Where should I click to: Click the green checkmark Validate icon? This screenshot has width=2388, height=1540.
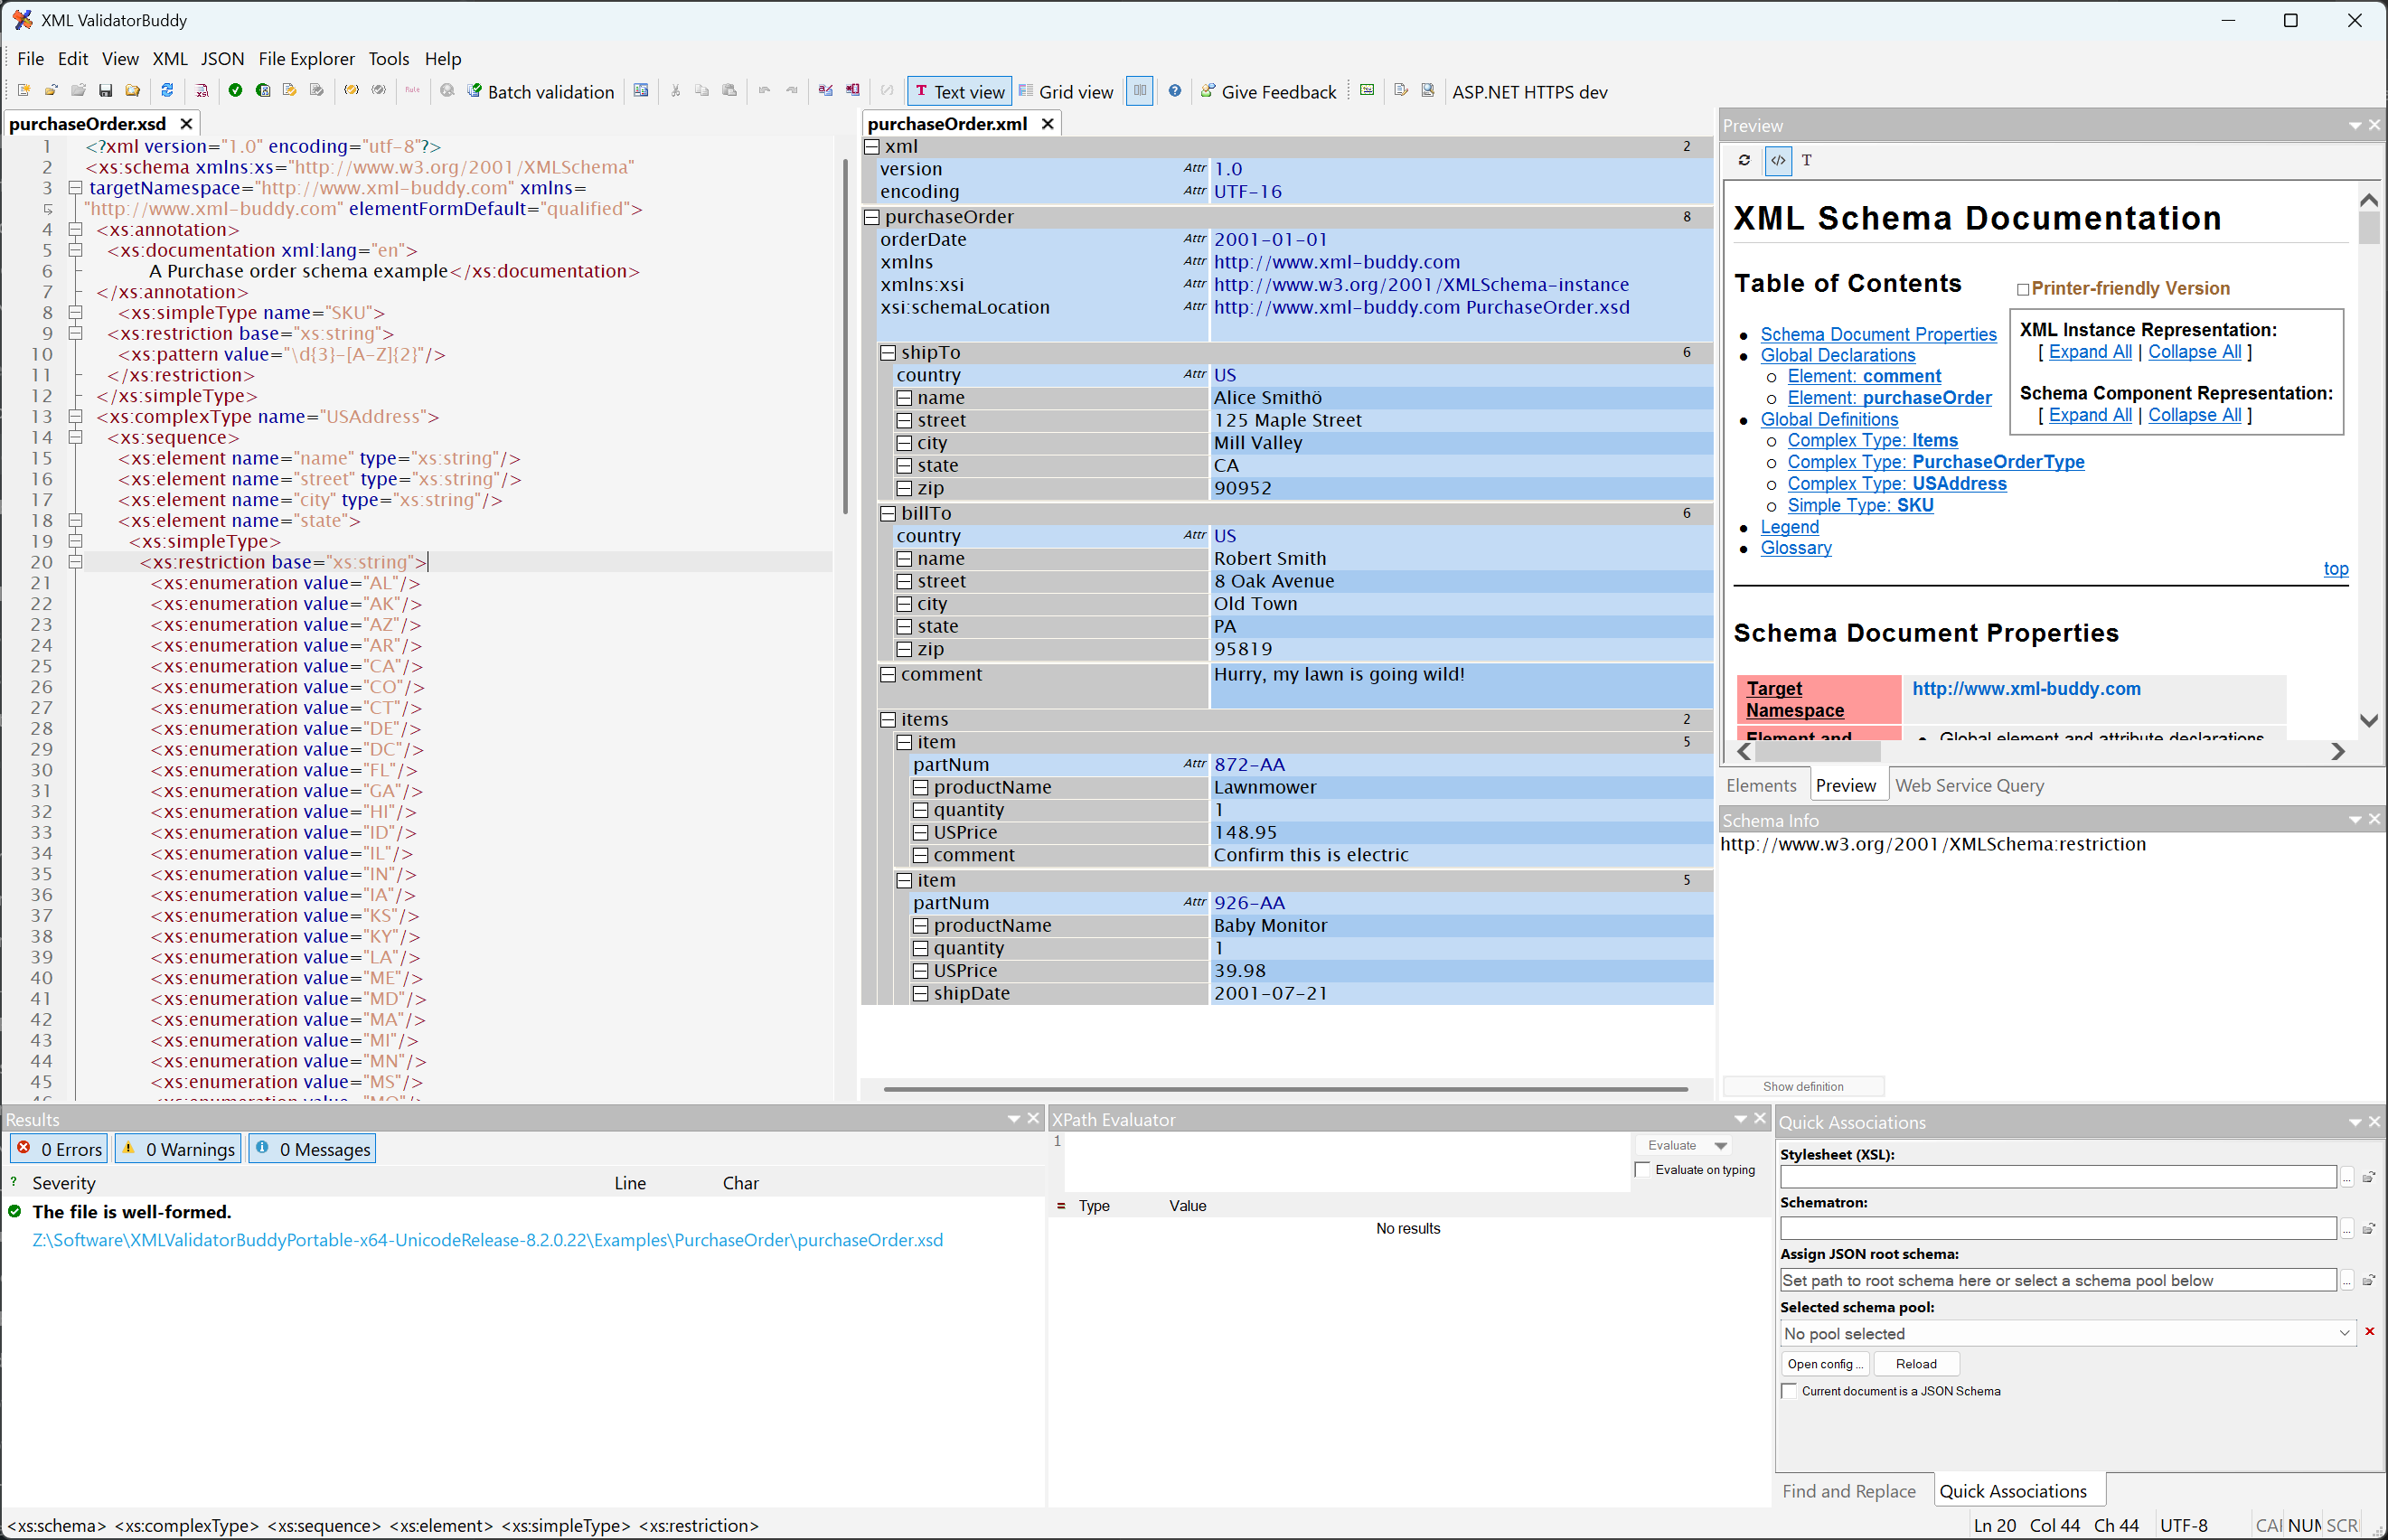point(235,91)
